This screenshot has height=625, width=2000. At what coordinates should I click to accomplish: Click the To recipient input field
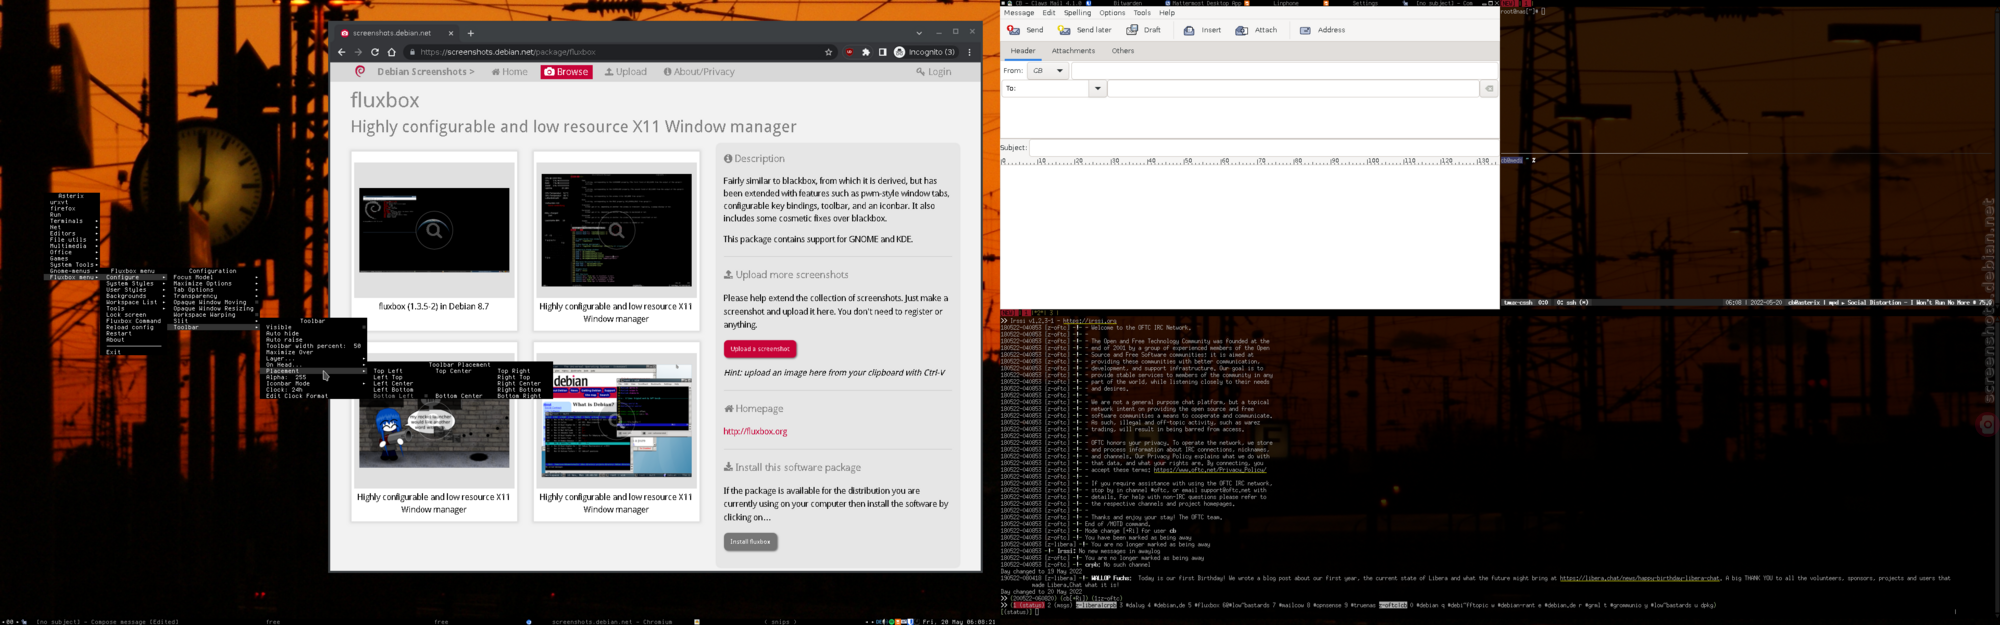(x=1293, y=89)
